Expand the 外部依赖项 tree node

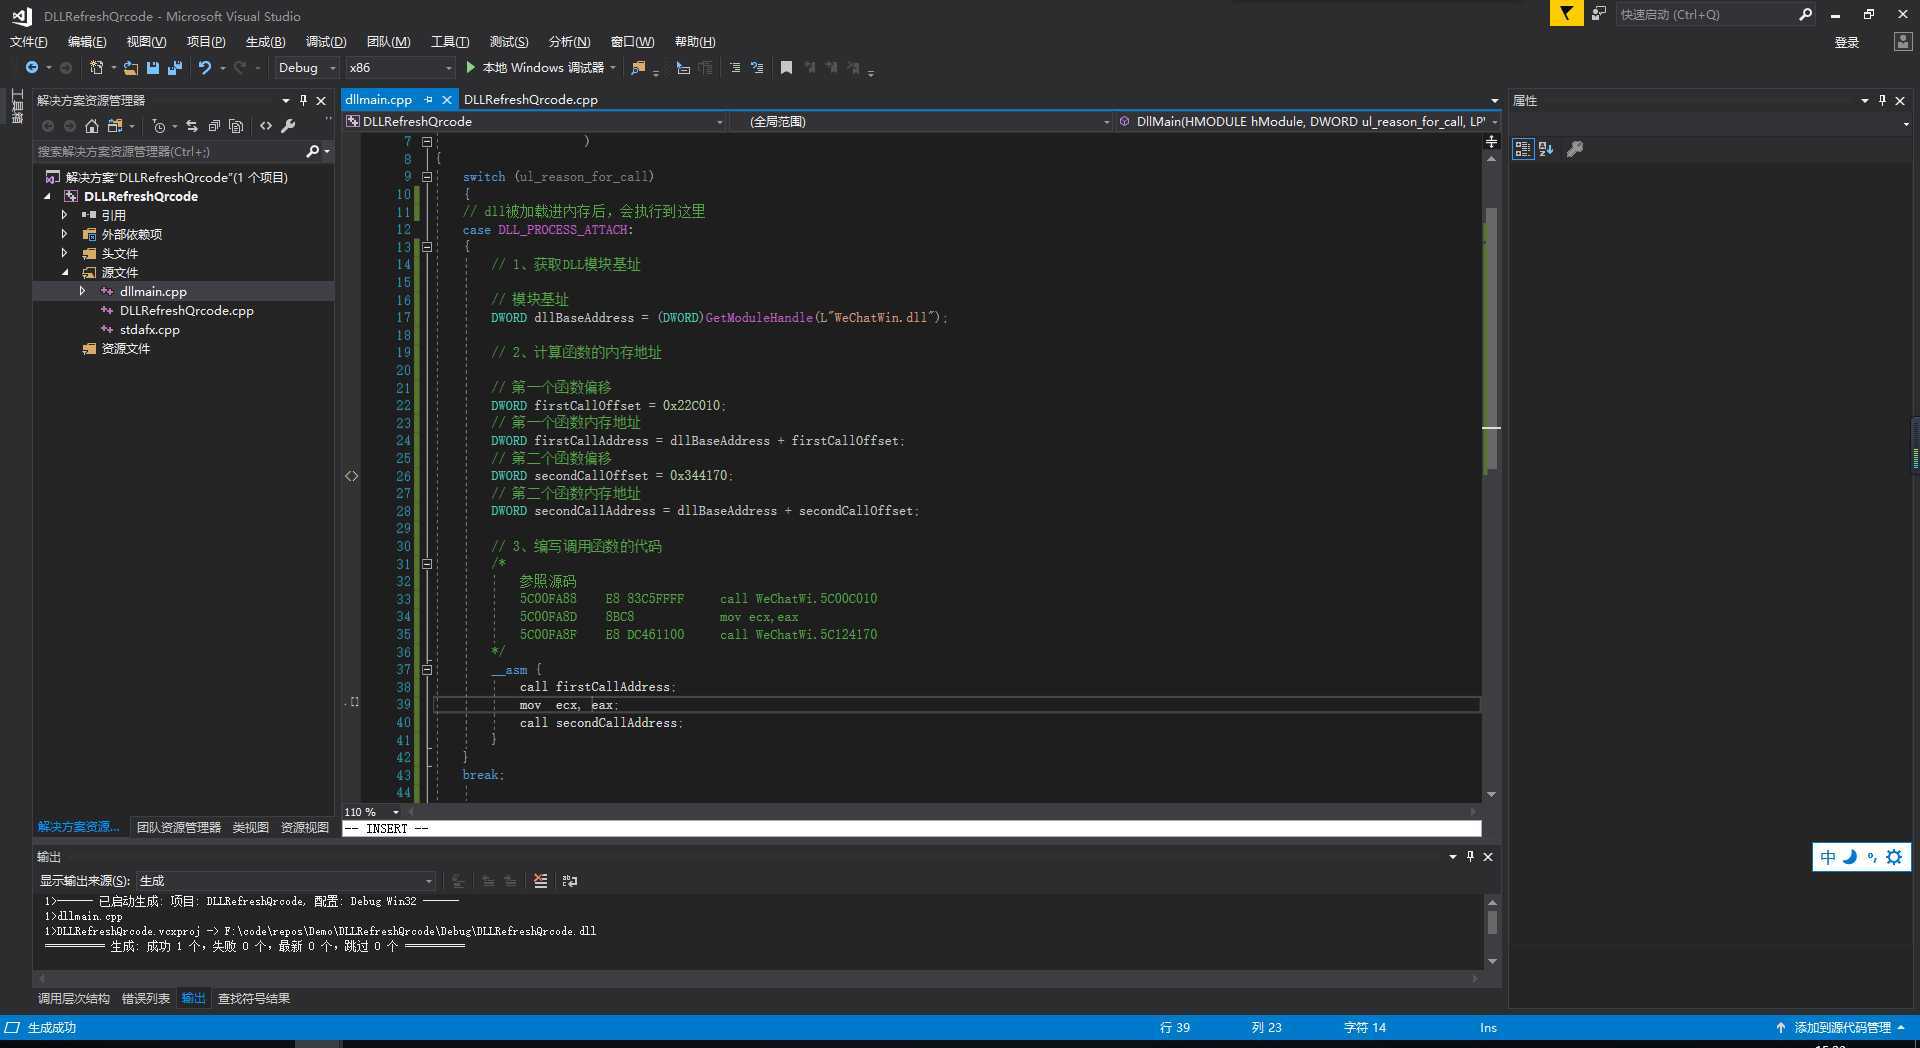pyautogui.click(x=64, y=234)
